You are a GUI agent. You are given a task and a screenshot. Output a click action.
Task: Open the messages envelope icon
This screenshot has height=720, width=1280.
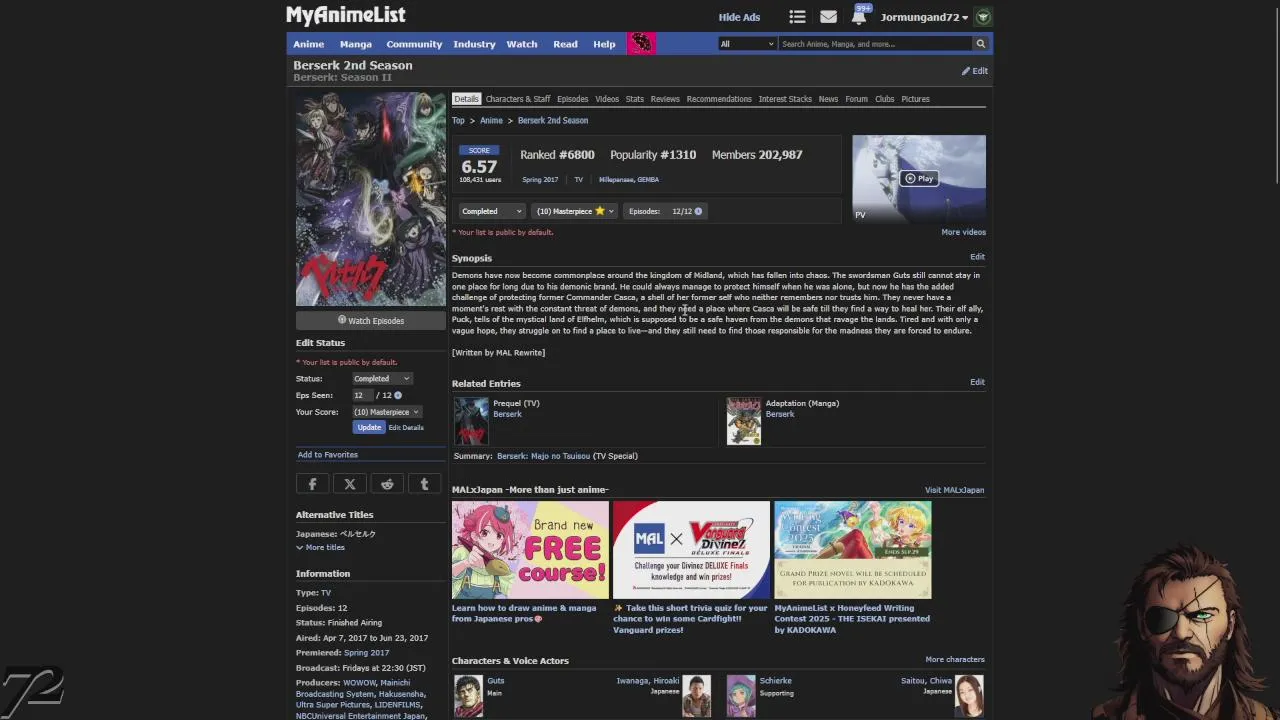(x=828, y=17)
